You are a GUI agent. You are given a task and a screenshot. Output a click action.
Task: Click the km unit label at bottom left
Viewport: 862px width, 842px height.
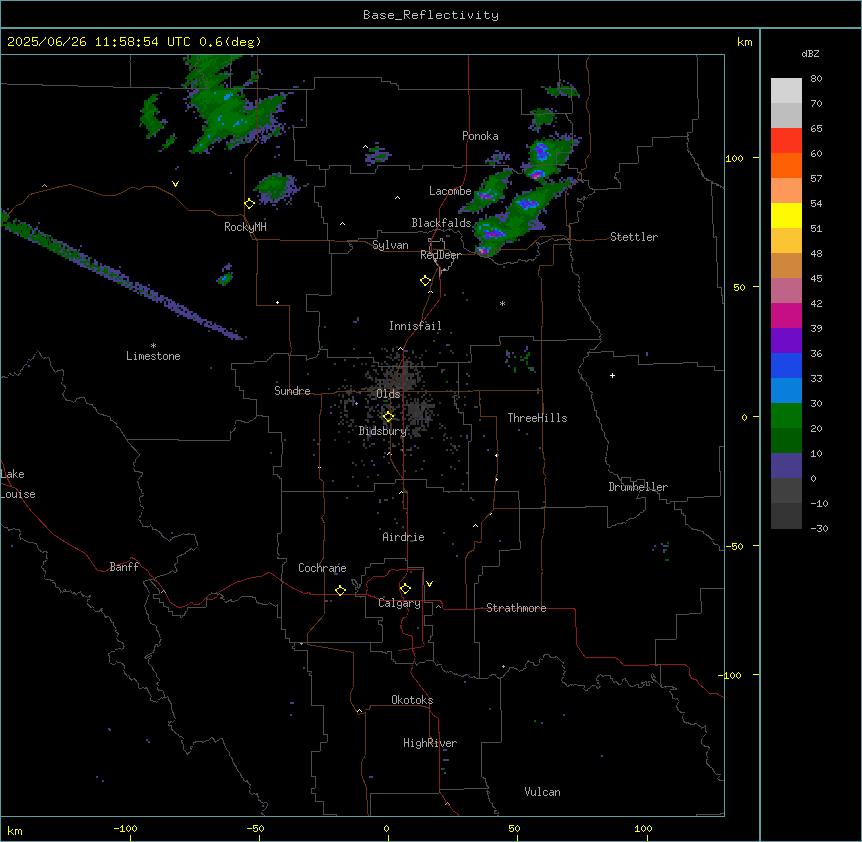pos(15,830)
